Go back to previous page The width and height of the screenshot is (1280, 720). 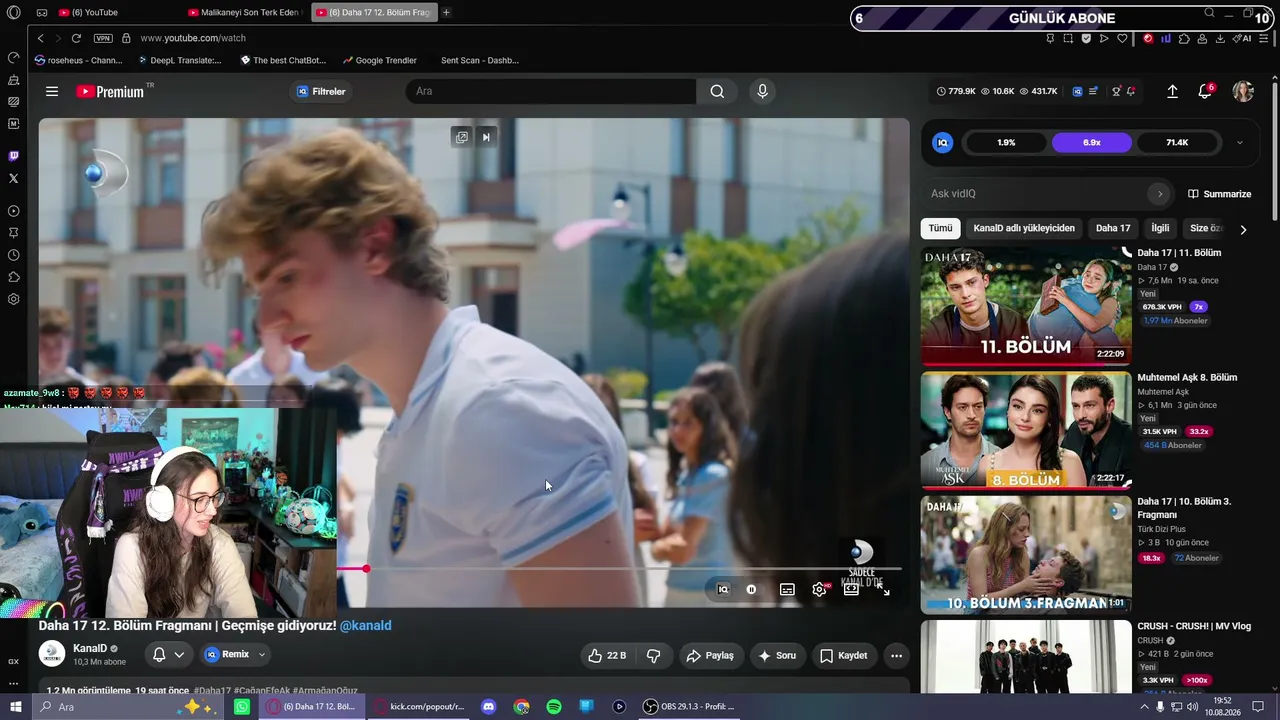[x=40, y=38]
